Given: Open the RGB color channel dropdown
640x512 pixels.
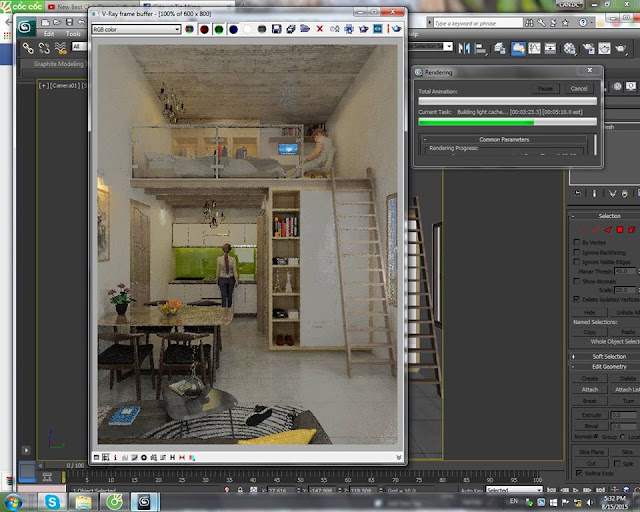Looking at the screenshot, I should pos(136,29).
